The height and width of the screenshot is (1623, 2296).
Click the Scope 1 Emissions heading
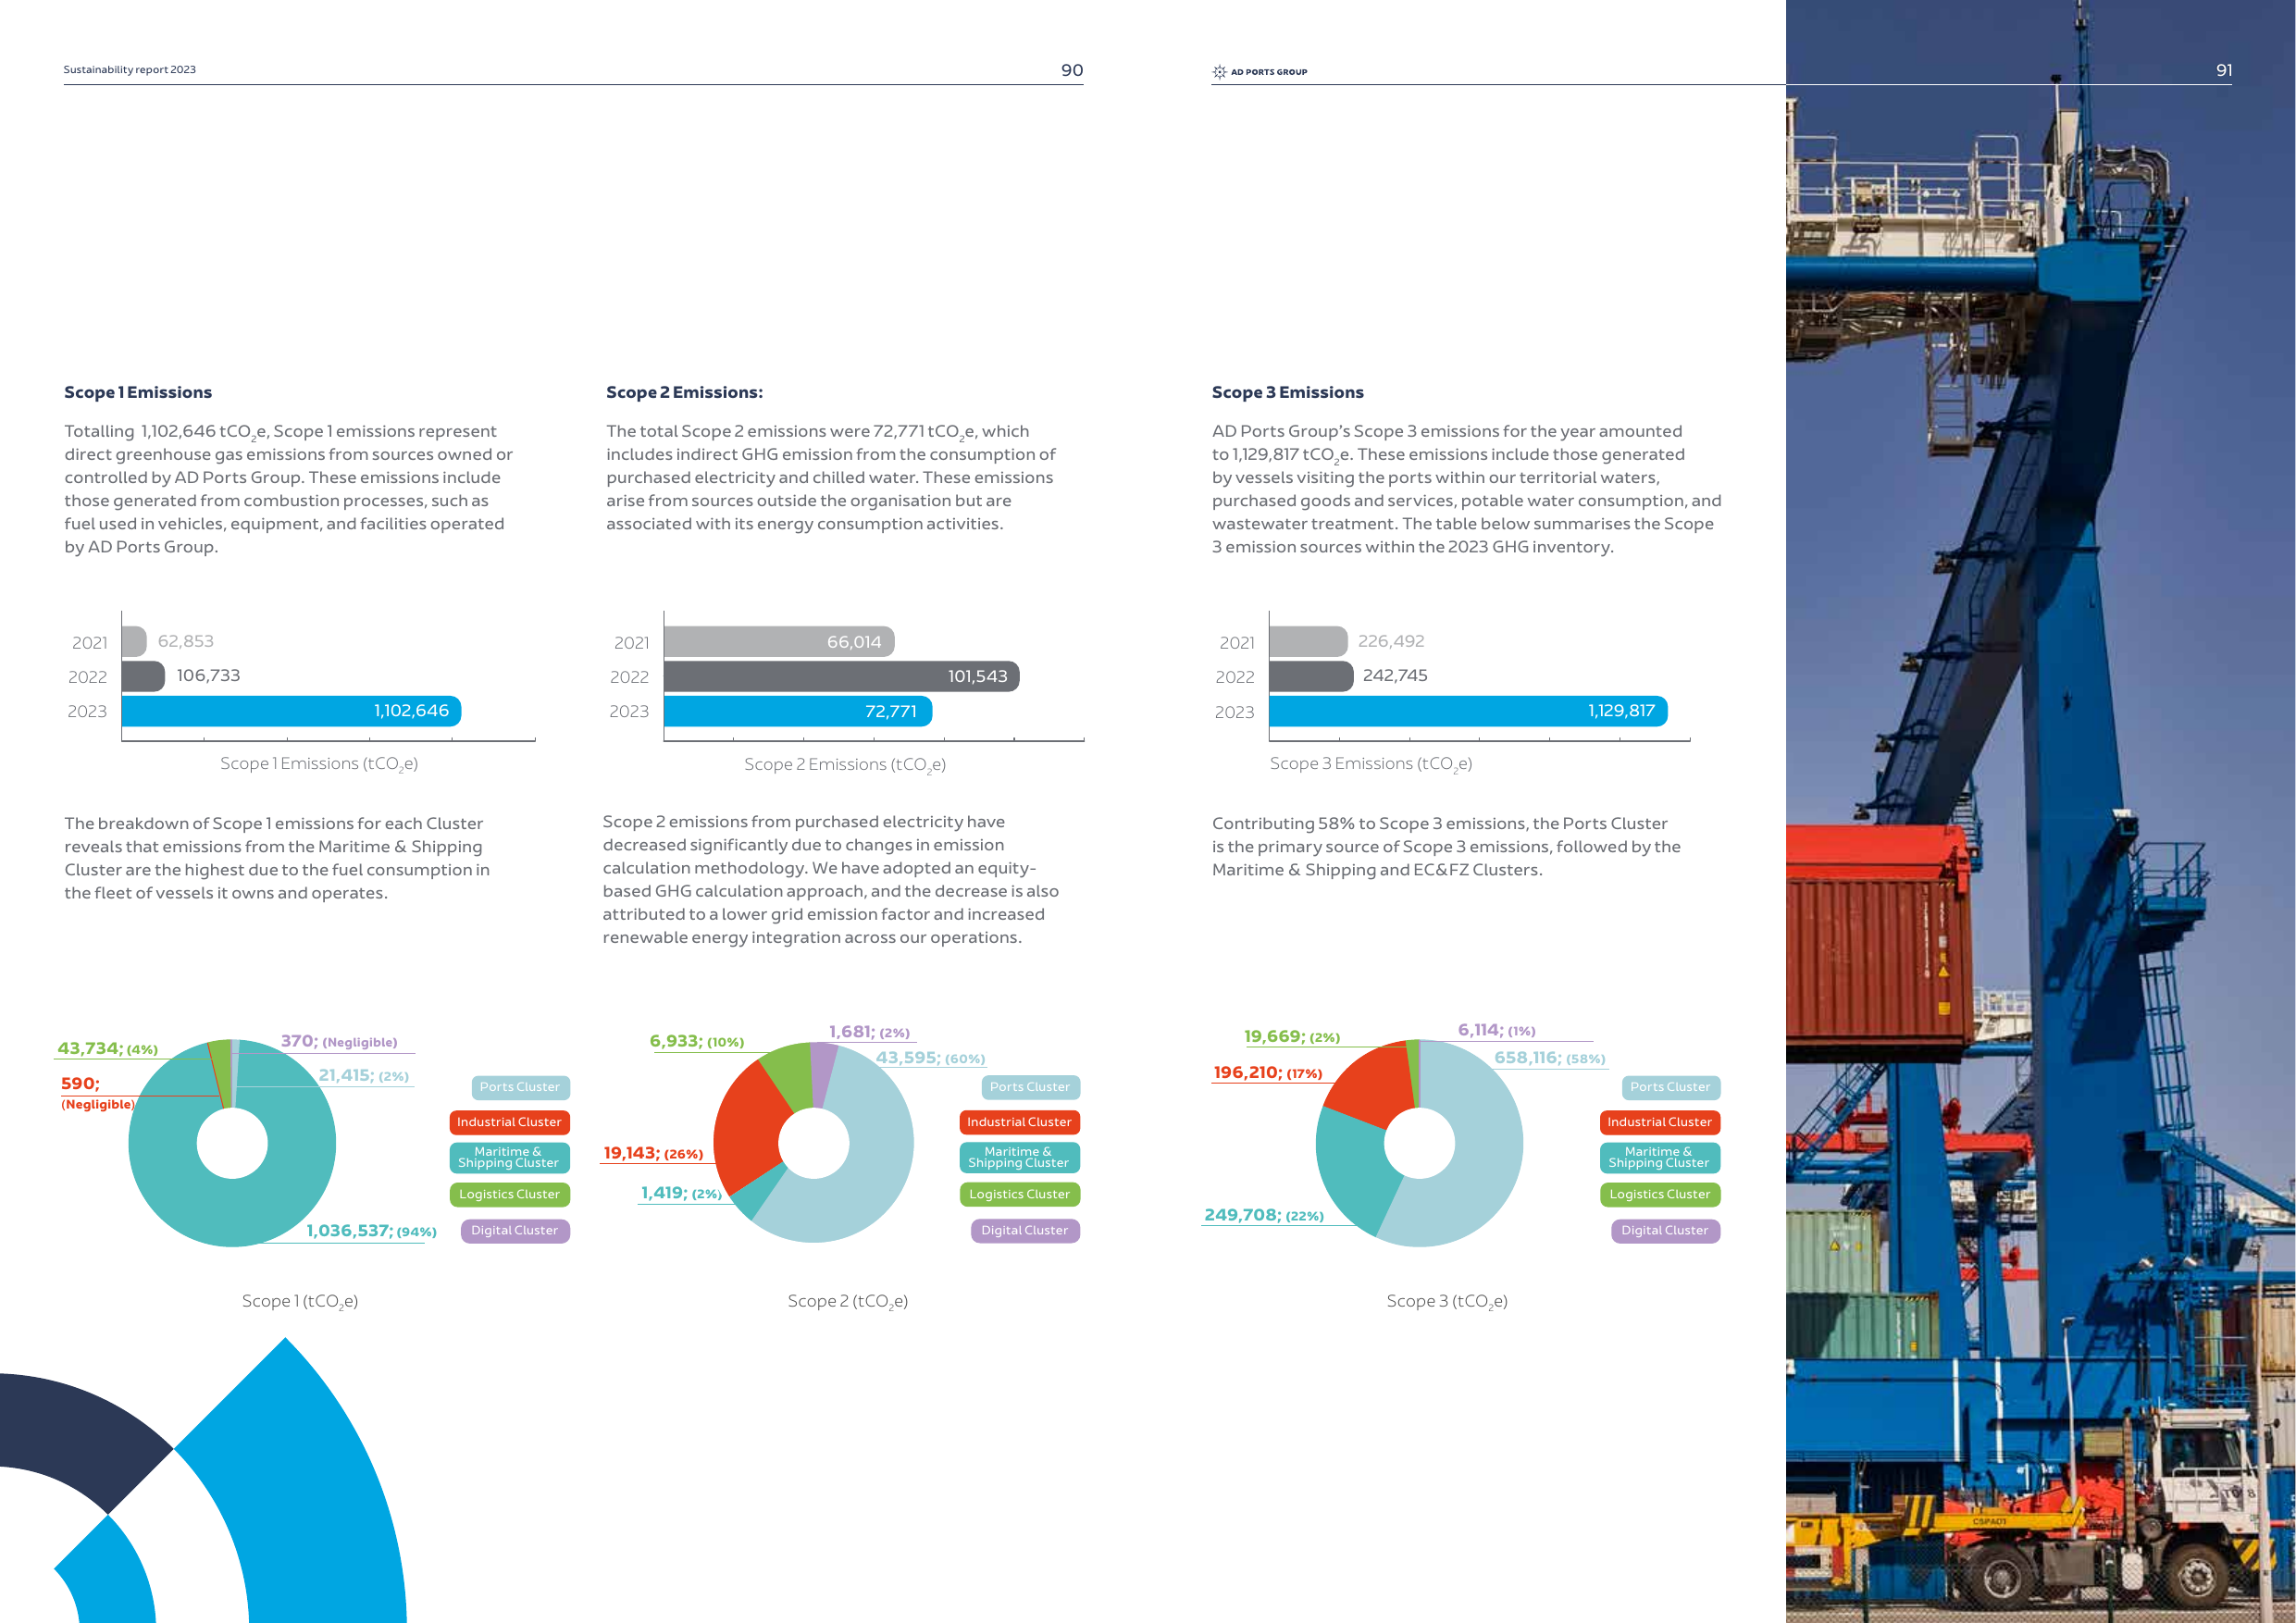point(138,392)
